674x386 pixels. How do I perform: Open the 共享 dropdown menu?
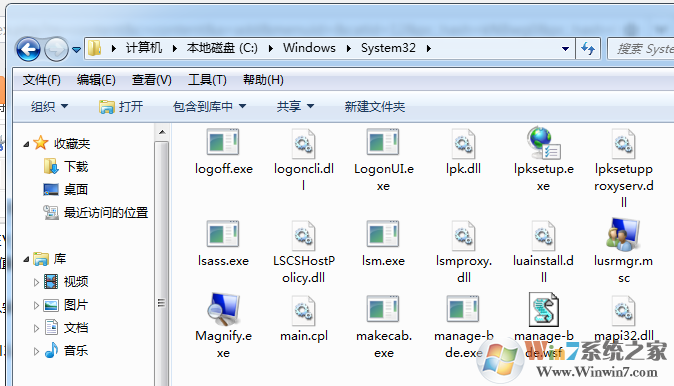point(295,106)
